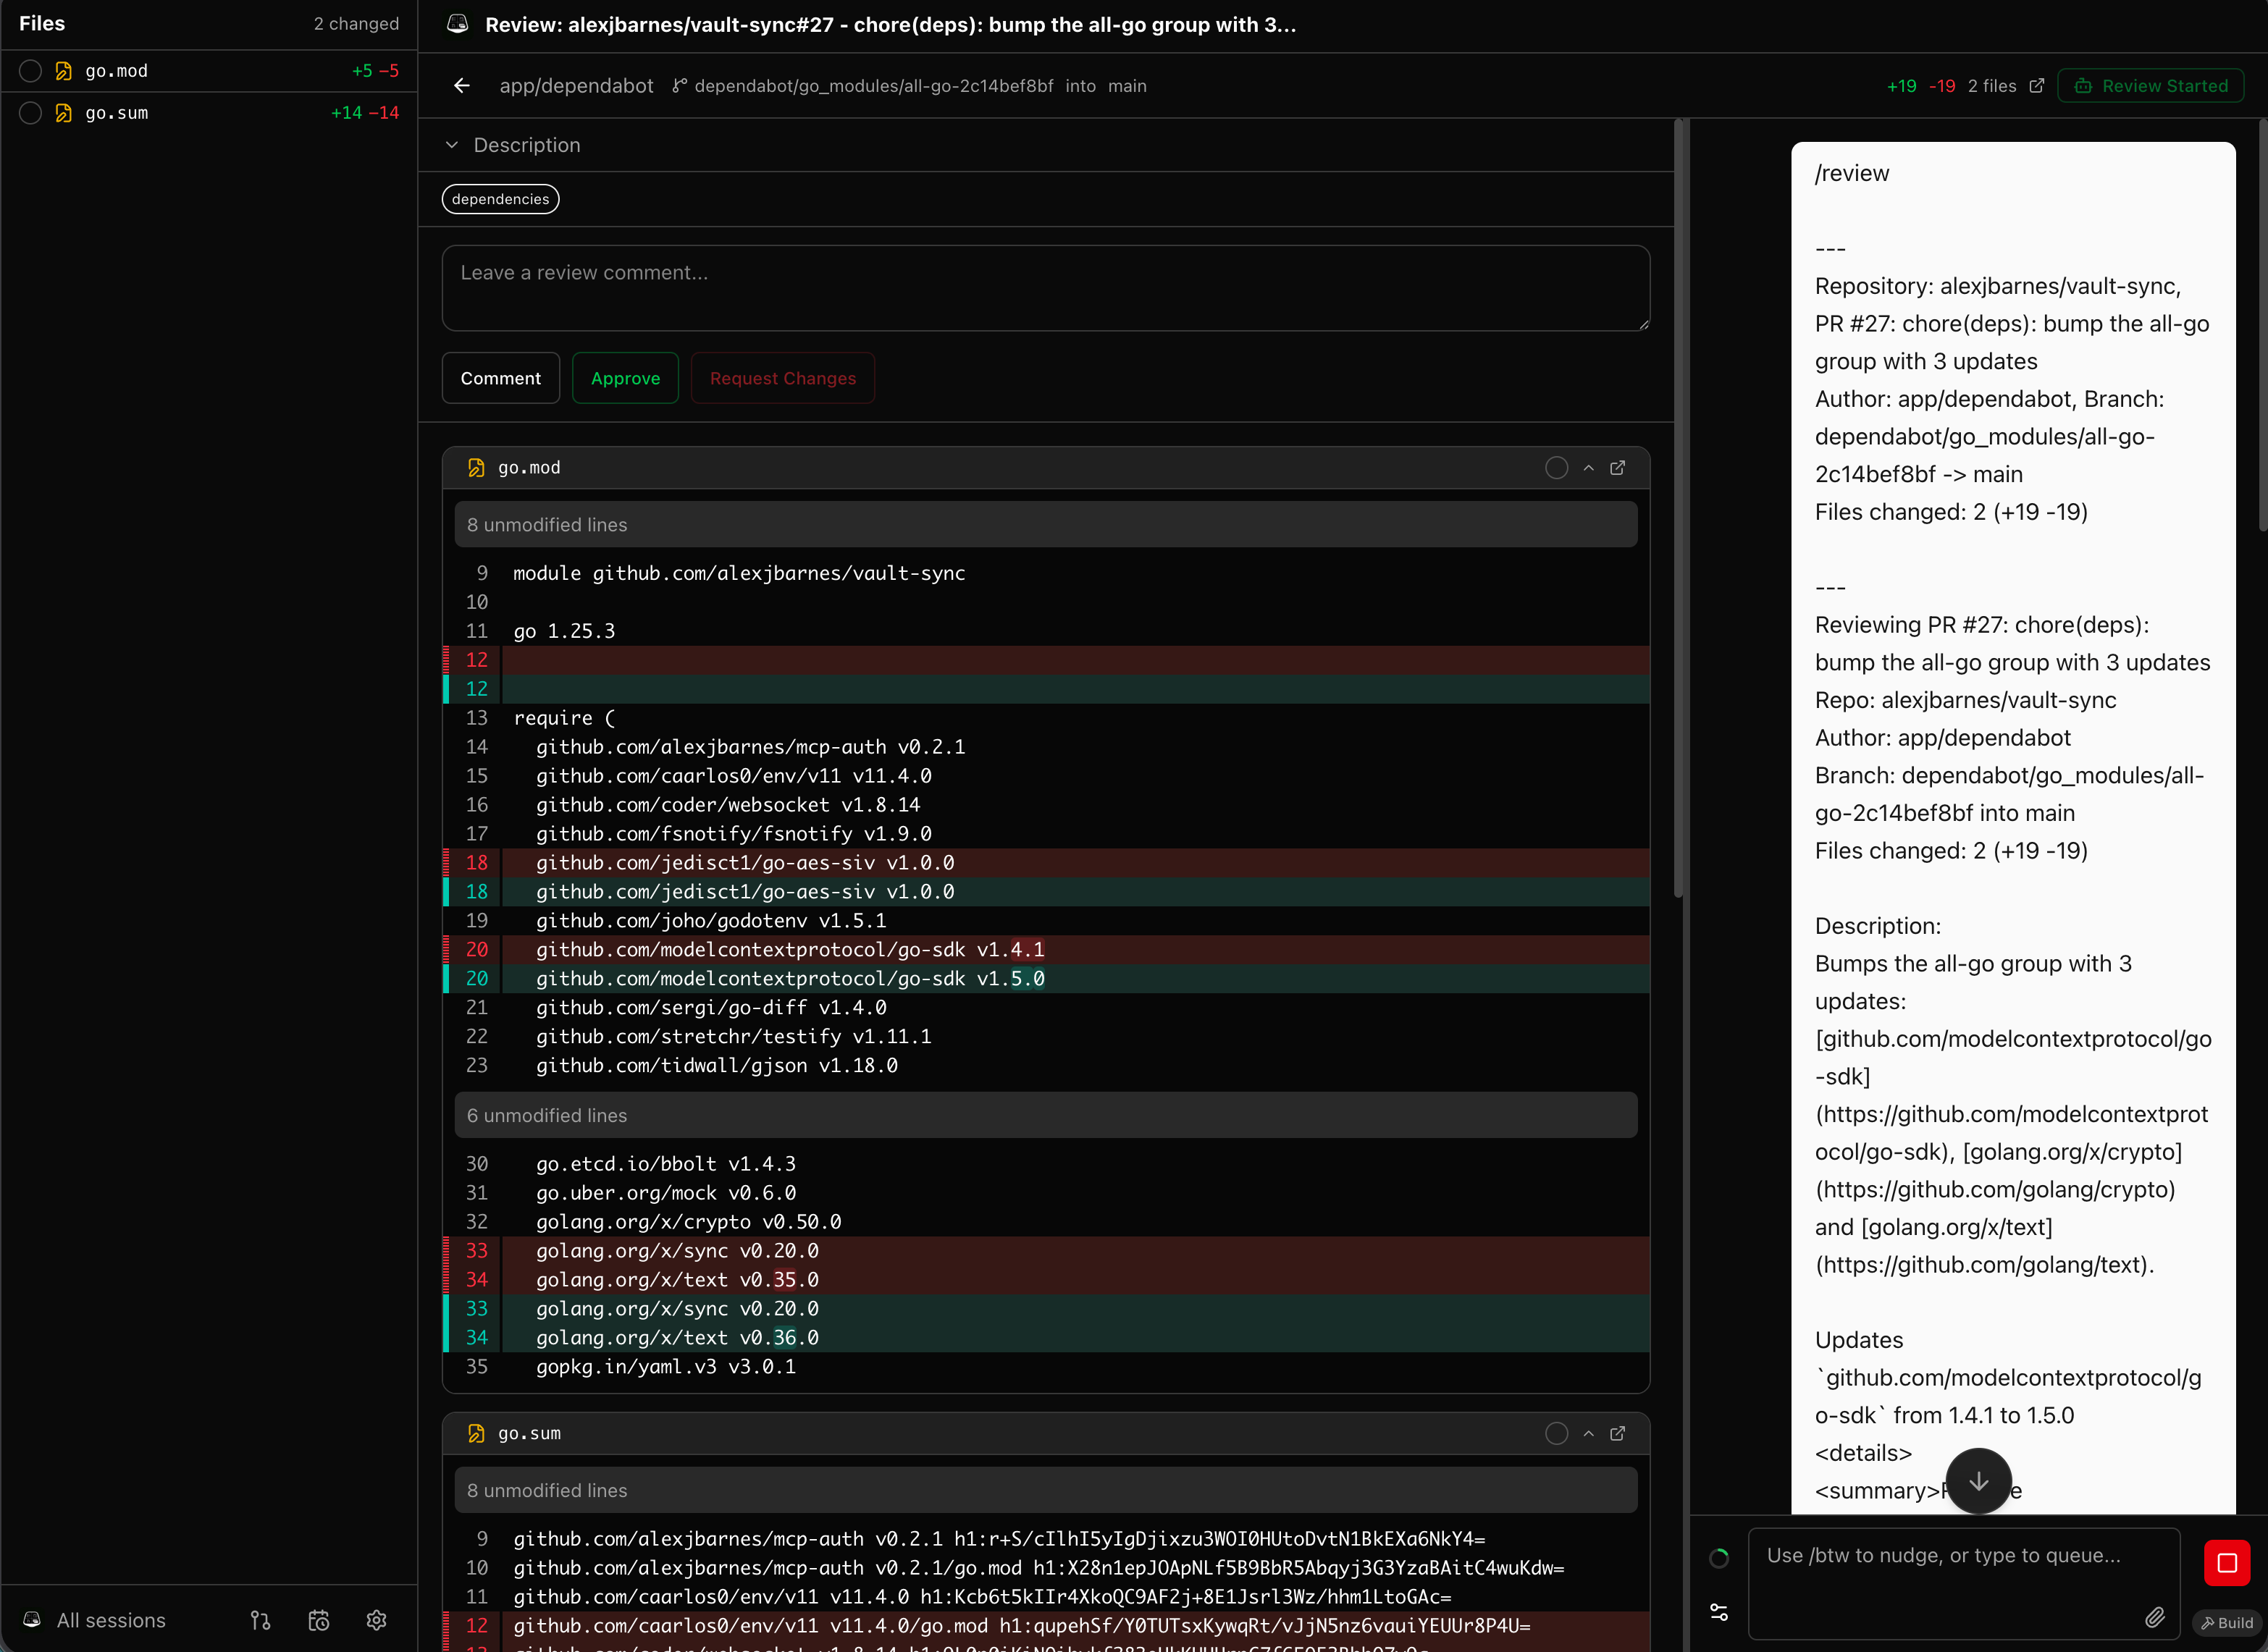Click the +19 additions count in the header

click(x=1901, y=86)
